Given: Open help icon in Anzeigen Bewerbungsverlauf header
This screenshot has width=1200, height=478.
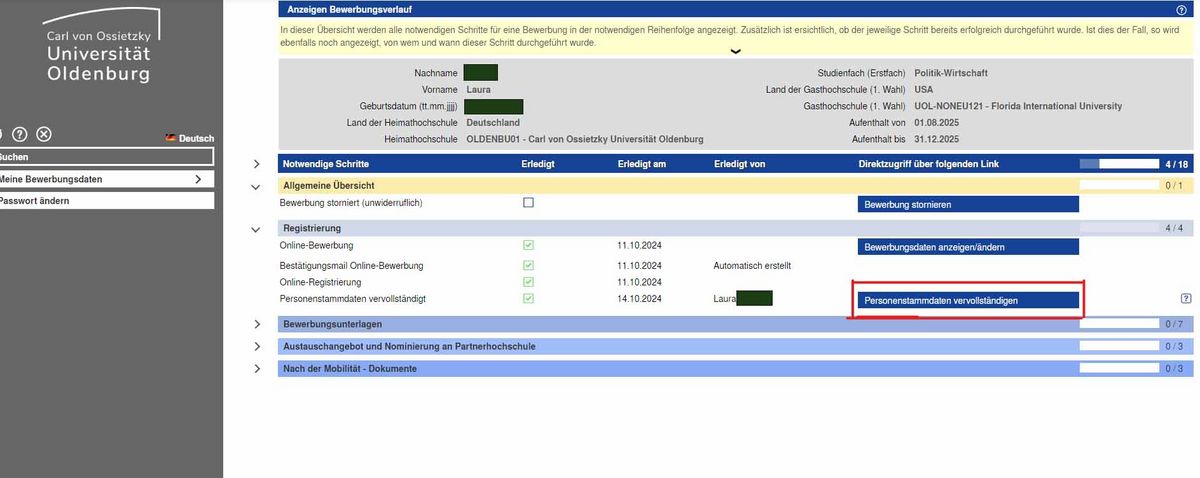Looking at the screenshot, I should coord(1181,9).
